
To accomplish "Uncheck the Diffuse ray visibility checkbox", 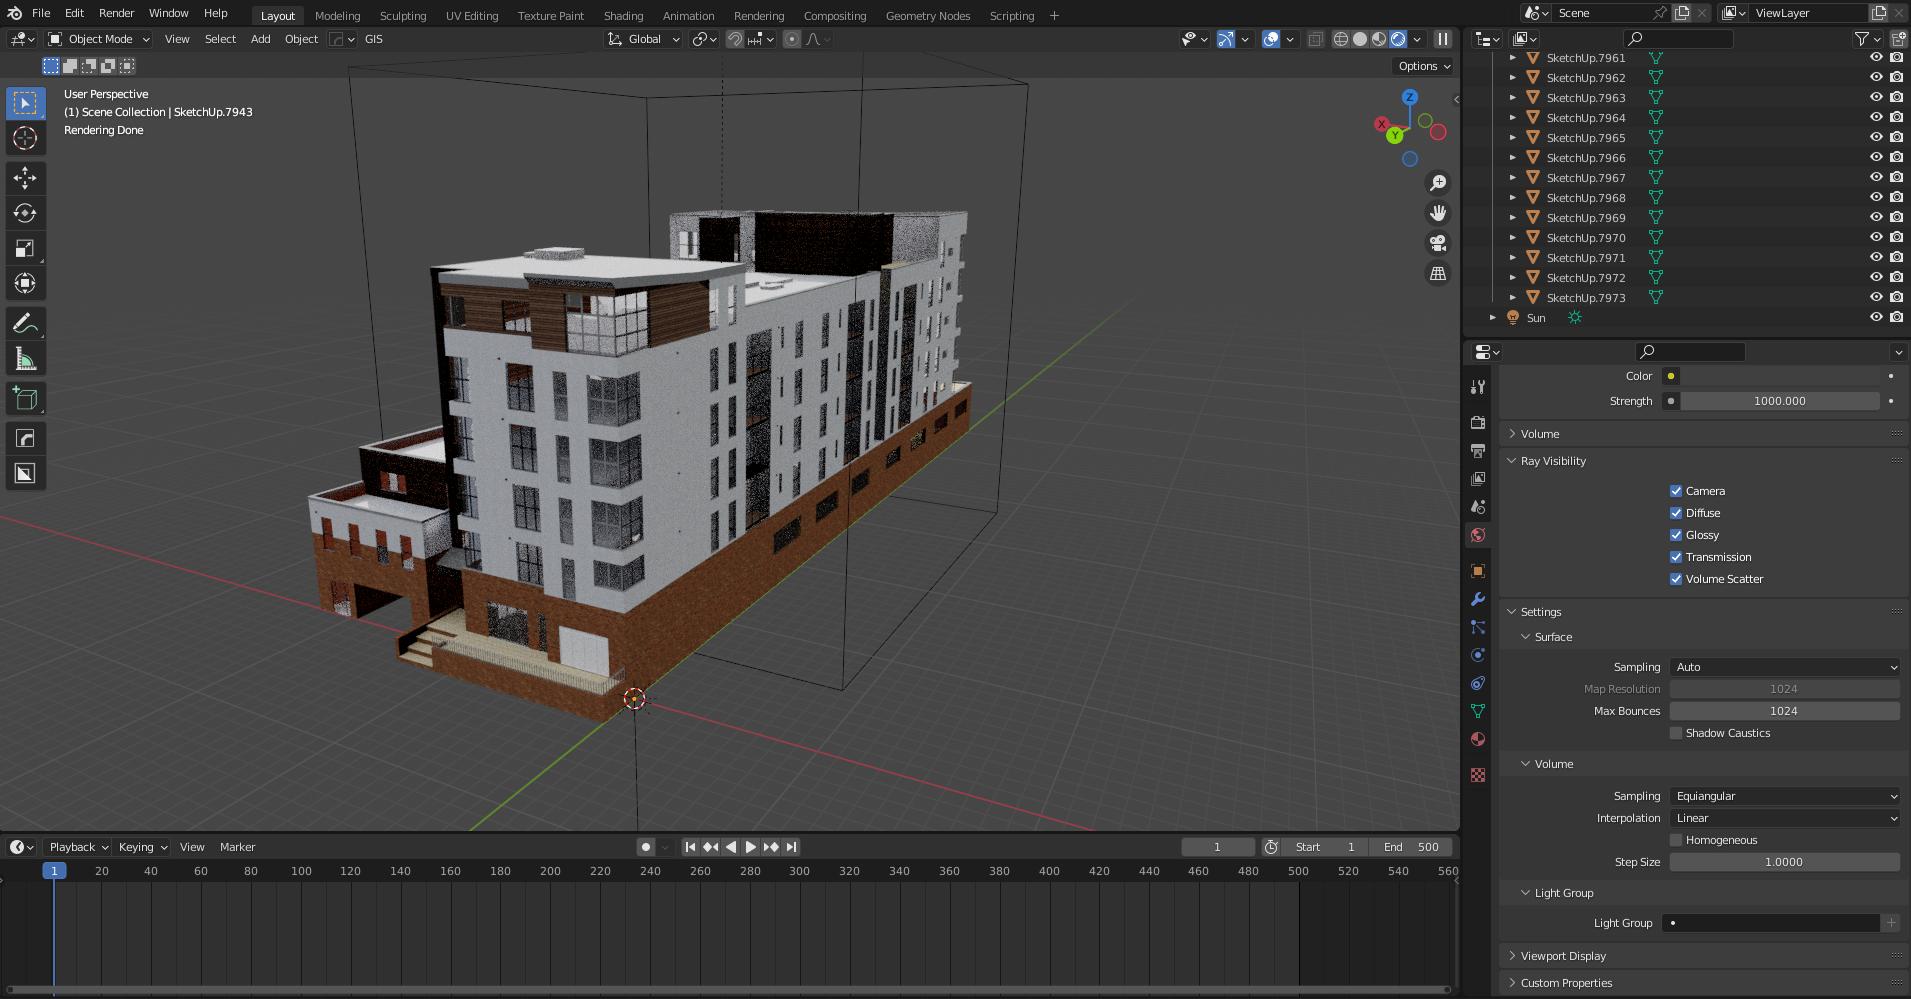I will (x=1676, y=513).
